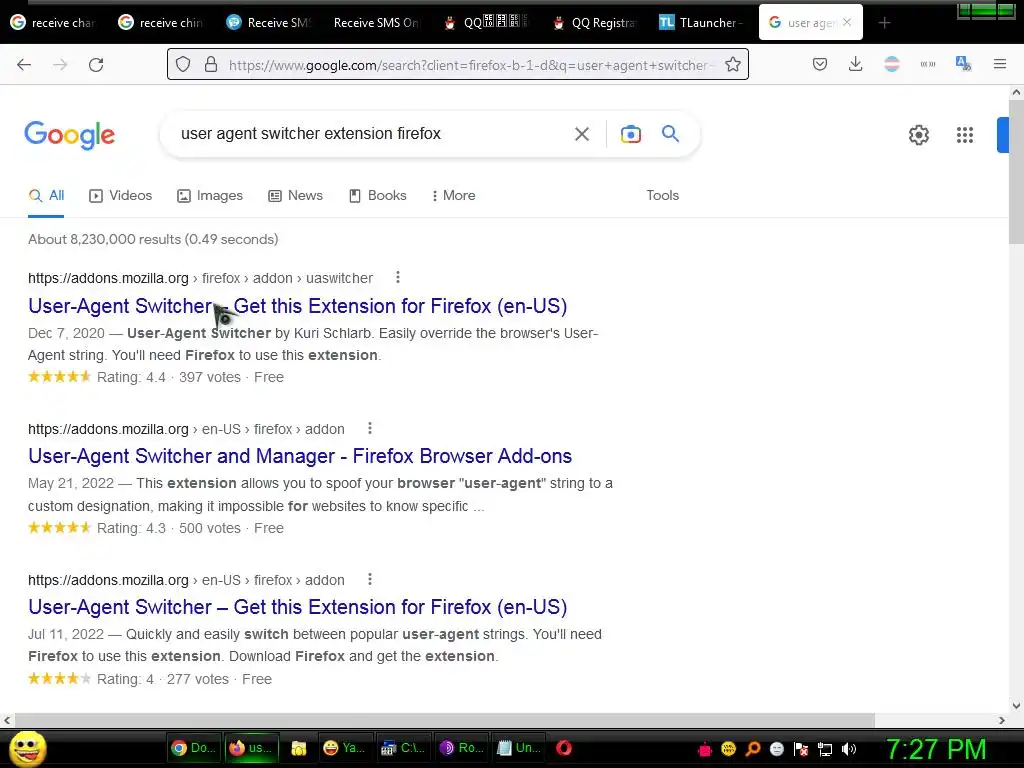Filter results by Books
This screenshot has width=1024, height=768.
[378, 195]
